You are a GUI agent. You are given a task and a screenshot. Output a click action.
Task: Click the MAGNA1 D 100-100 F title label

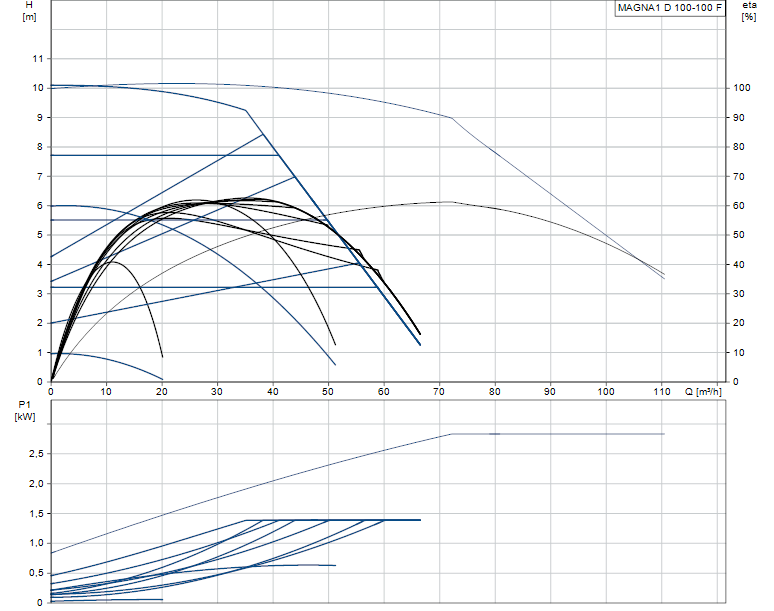[669, 8]
